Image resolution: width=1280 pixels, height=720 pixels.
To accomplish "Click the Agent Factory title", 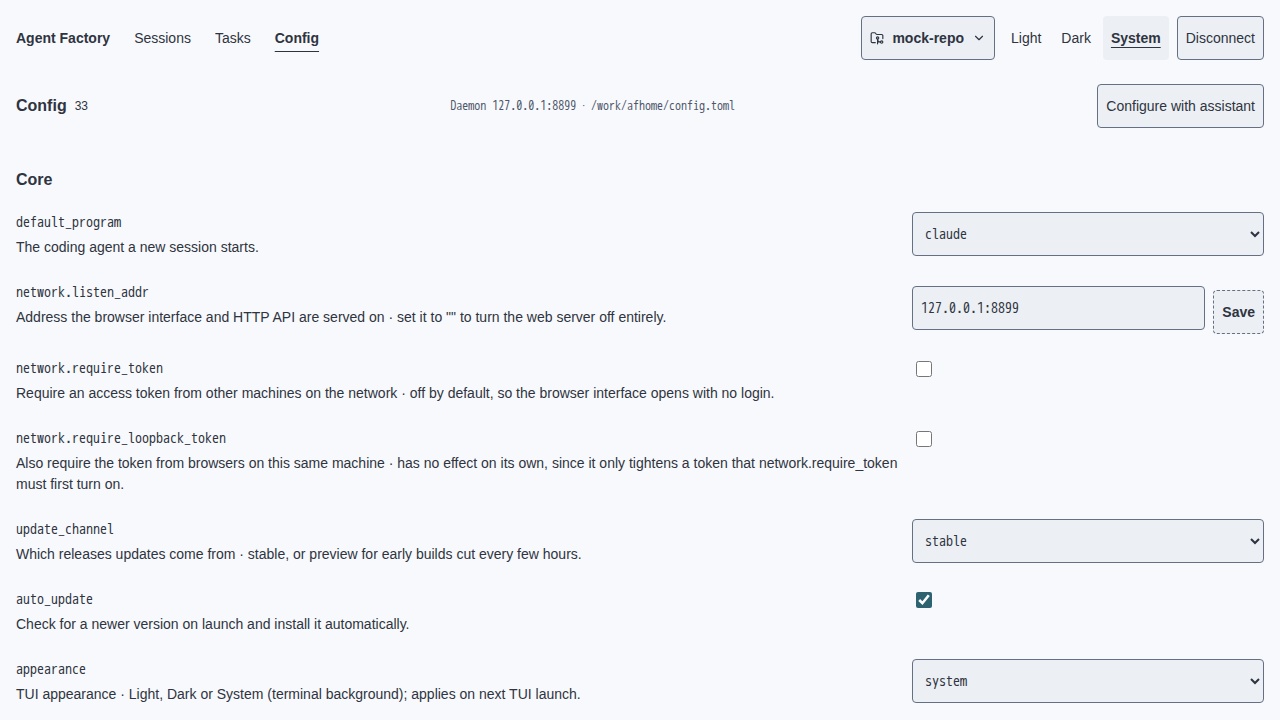I will coord(63,38).
